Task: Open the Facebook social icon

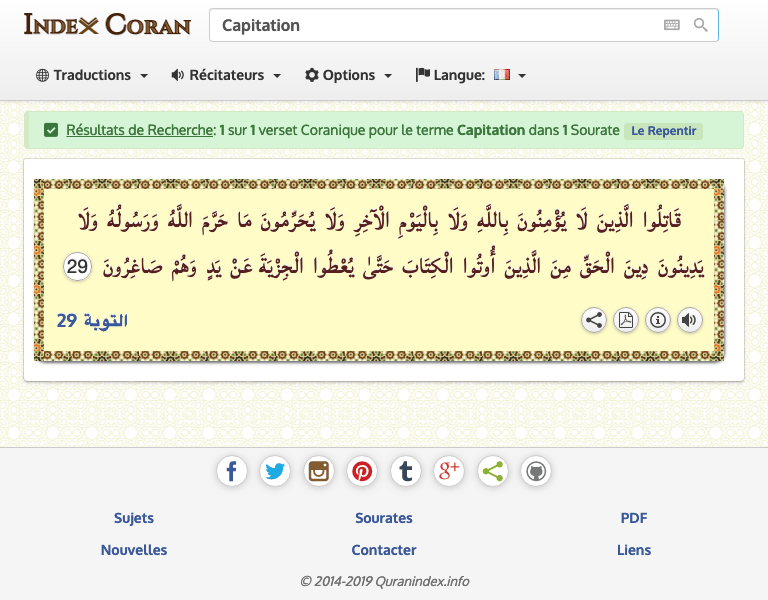Action: click(232, 472)
